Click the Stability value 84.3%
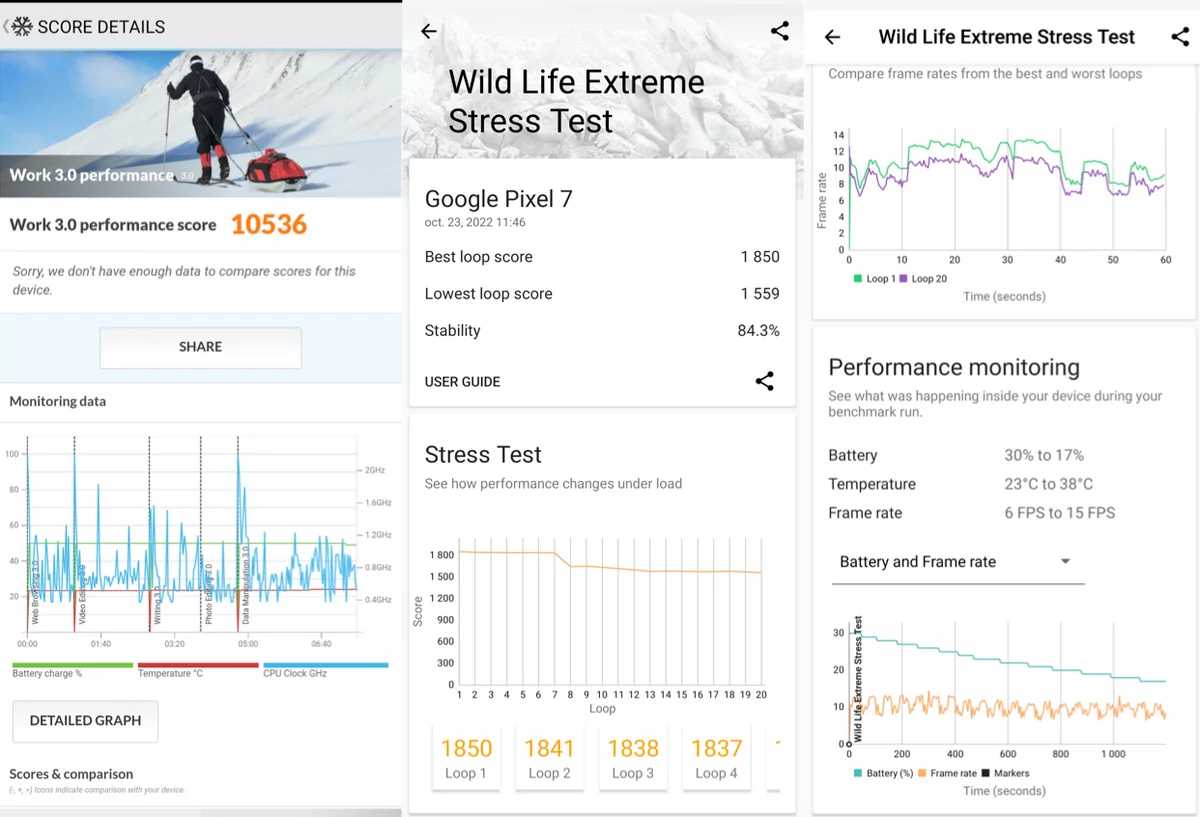The width and height of the screenshot is (1200, 817). 758,331
